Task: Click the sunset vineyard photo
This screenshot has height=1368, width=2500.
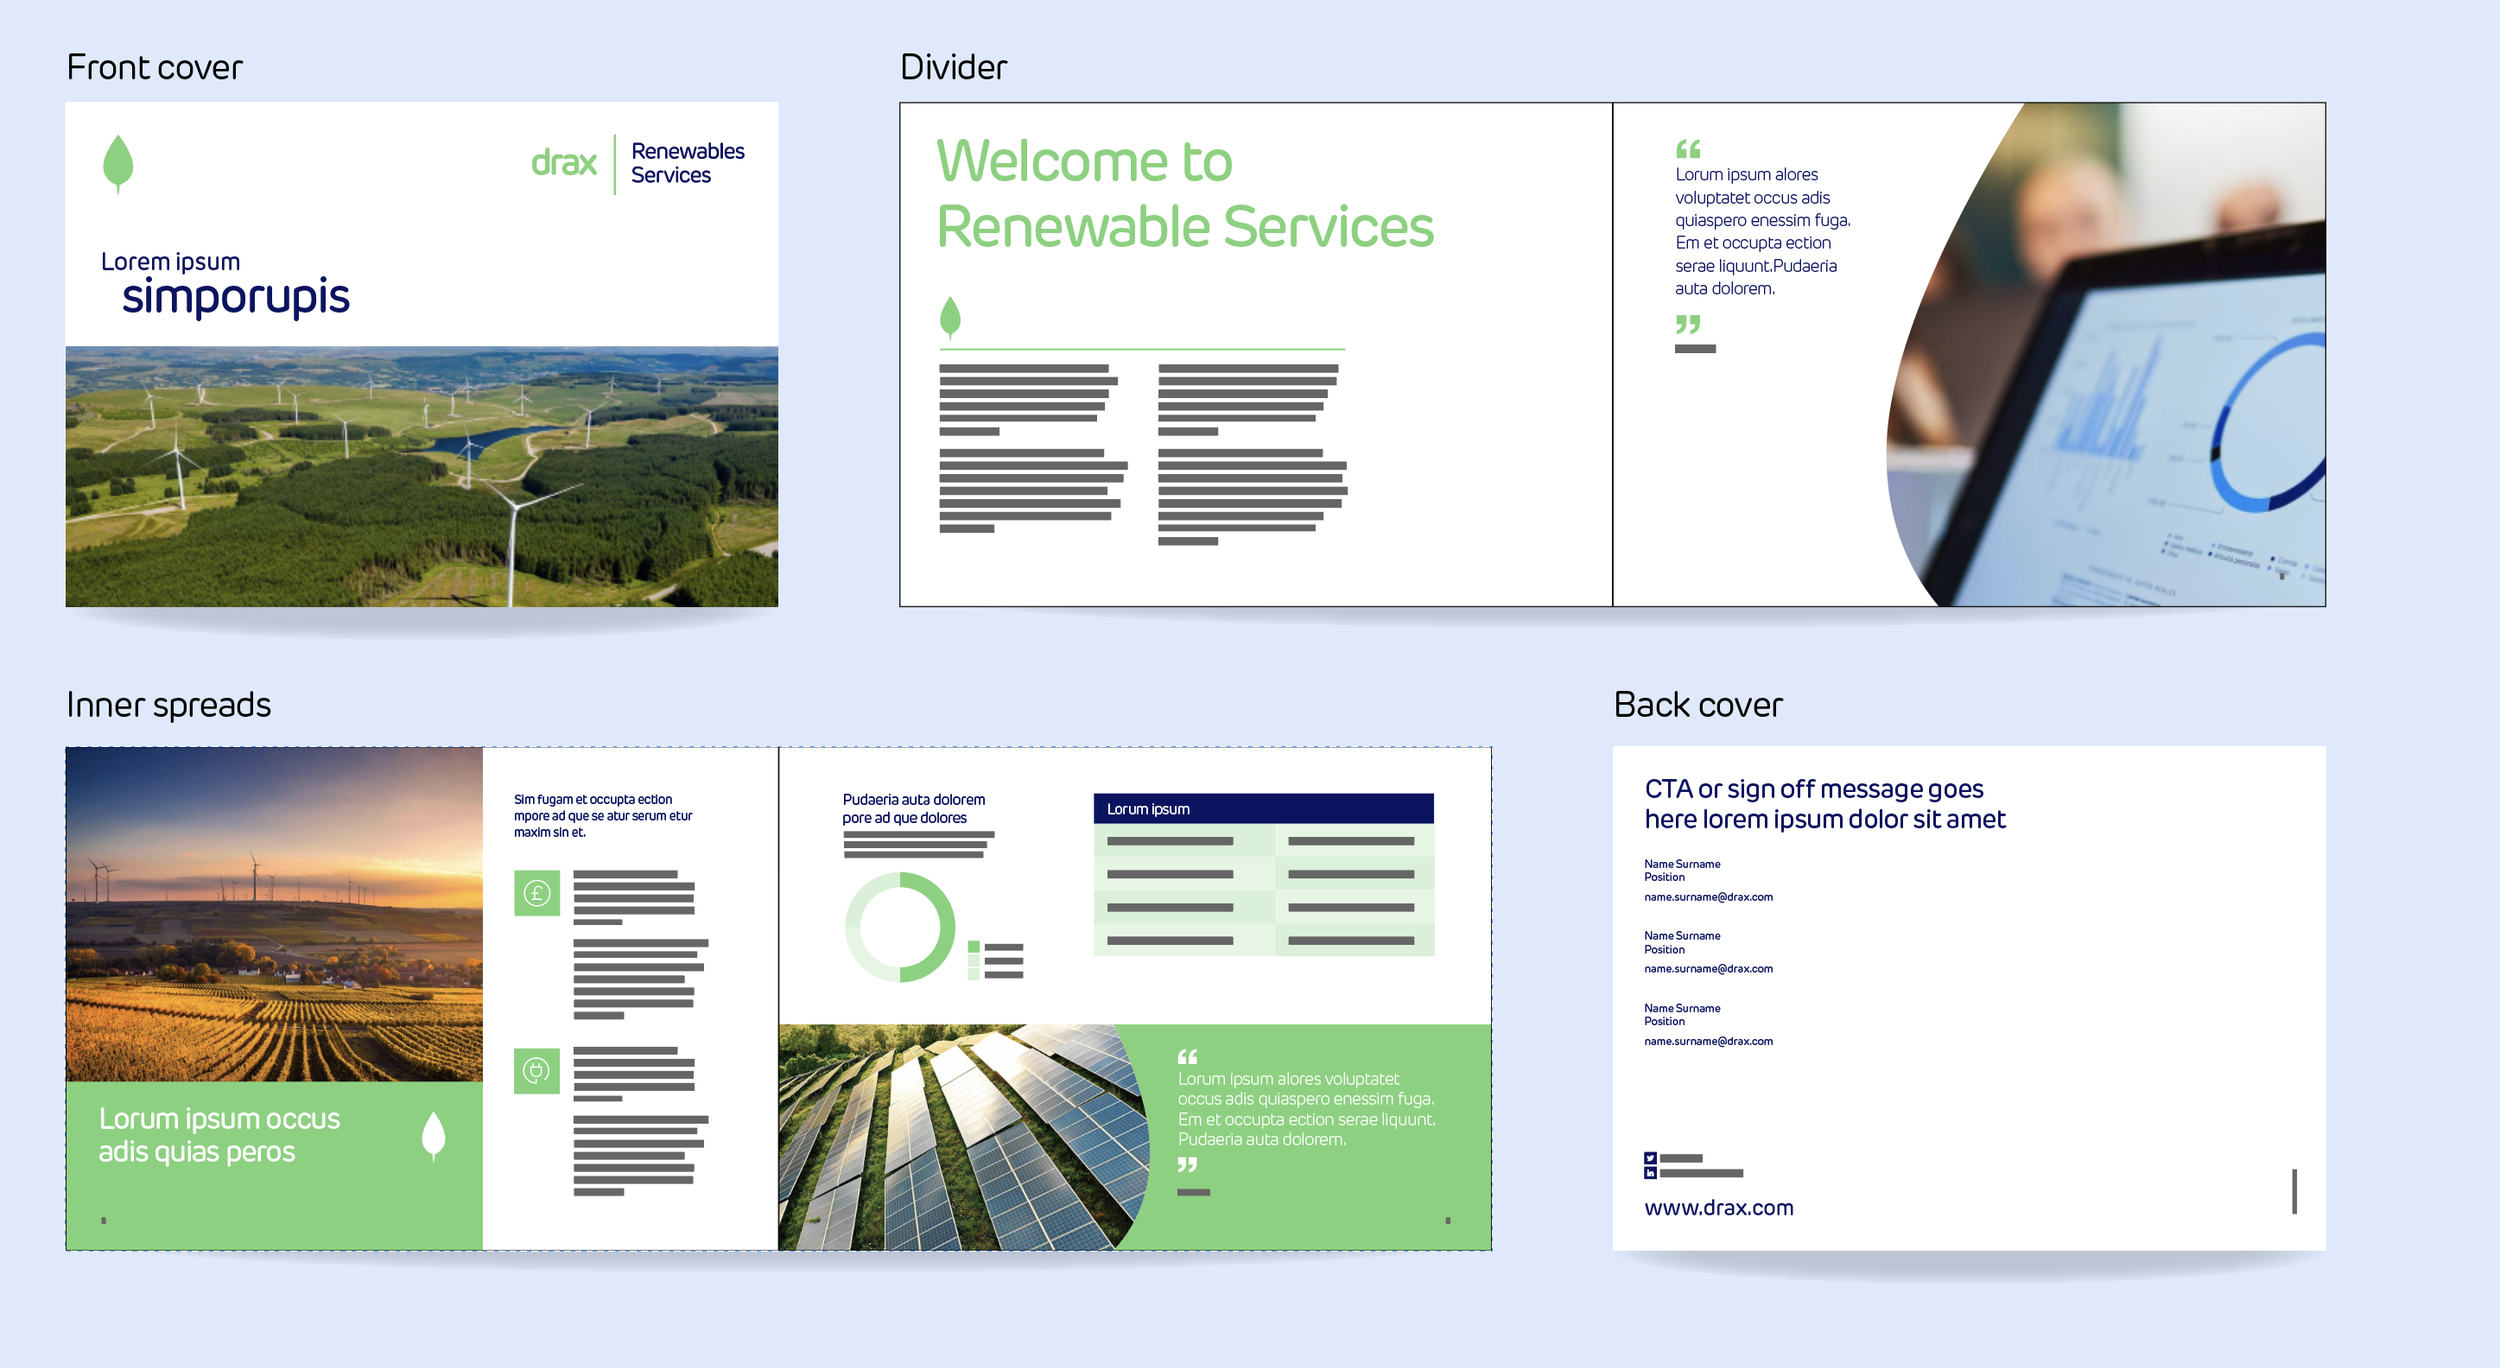Action: coord(274,914)
